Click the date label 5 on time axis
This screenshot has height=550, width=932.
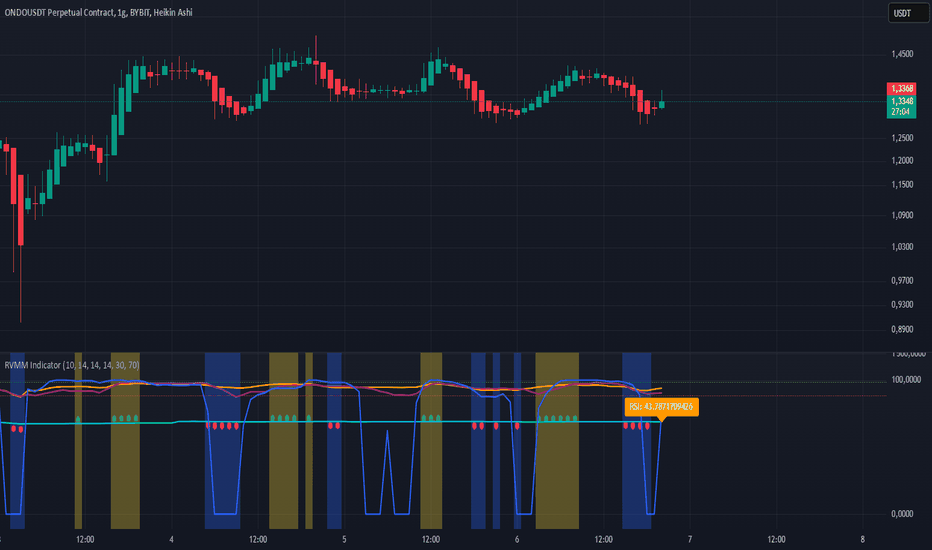[x=344, y=539]
